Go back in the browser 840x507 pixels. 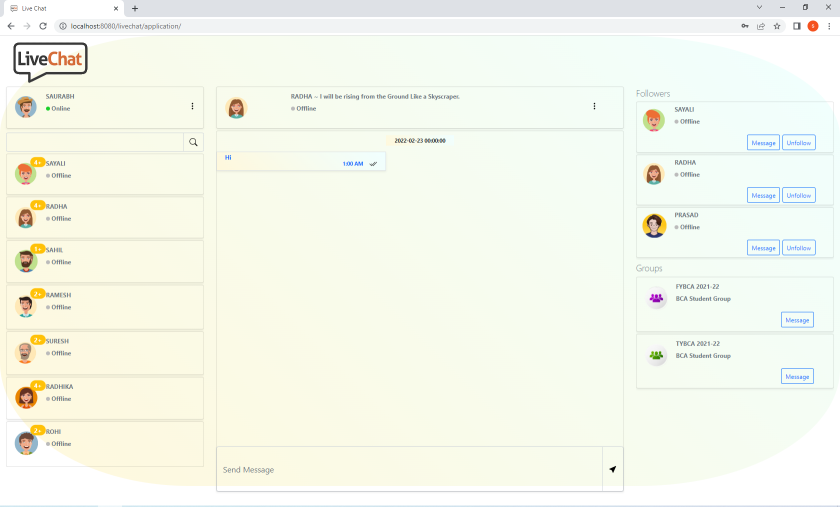pyautogui.click(x=11, y=26)
